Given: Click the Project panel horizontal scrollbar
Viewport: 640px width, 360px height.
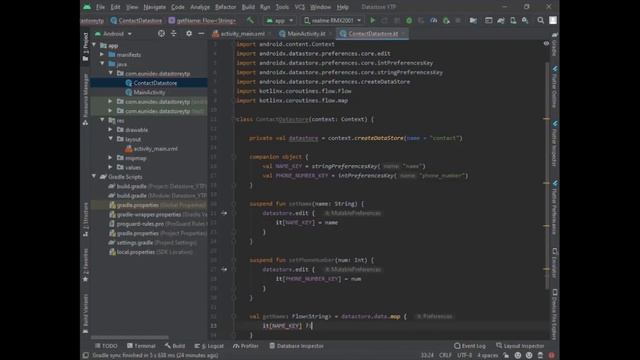Looking at the screenshot, I should pyautogui.click(x=130, y=338).
